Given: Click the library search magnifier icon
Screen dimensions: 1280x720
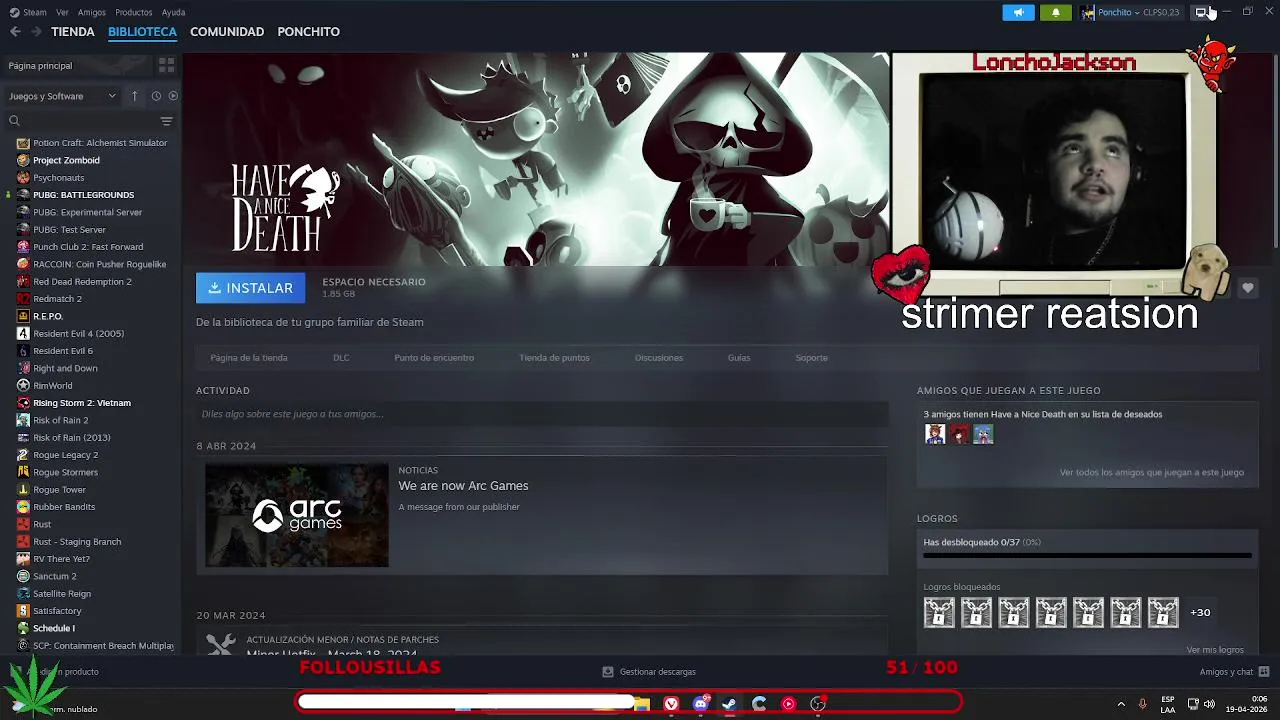Looking at the screenshot, I should point(14,121).
